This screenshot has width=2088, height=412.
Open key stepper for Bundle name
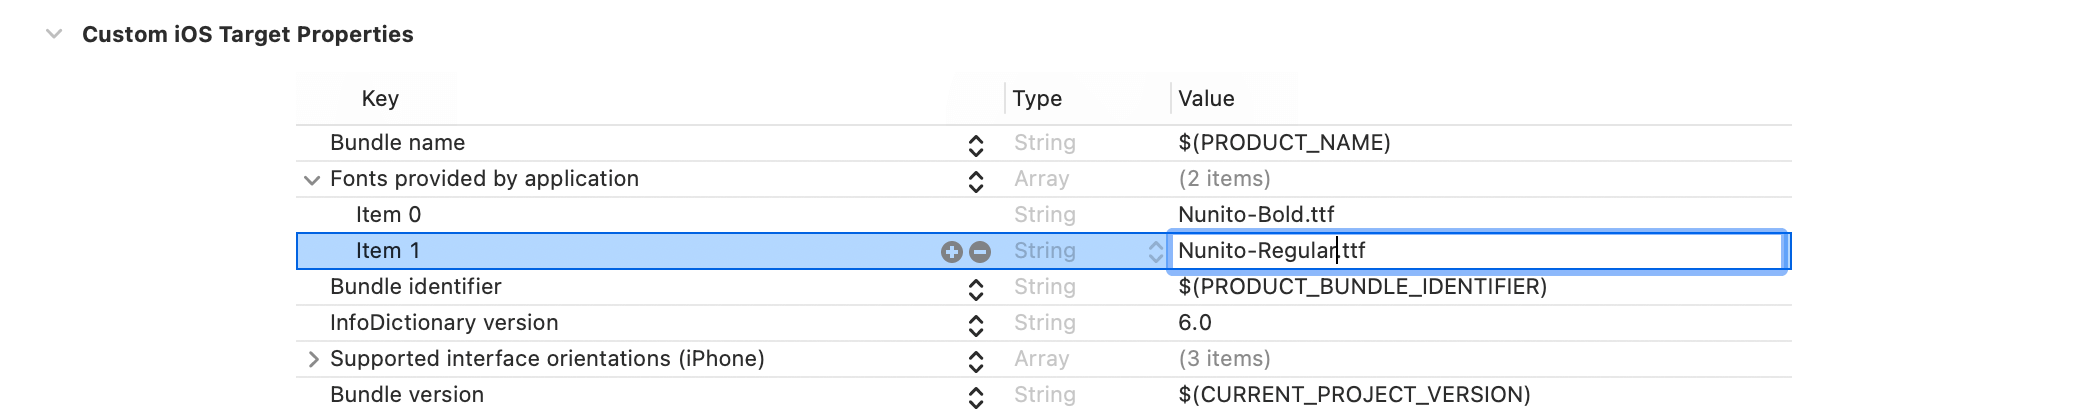[x=976, y=145]
